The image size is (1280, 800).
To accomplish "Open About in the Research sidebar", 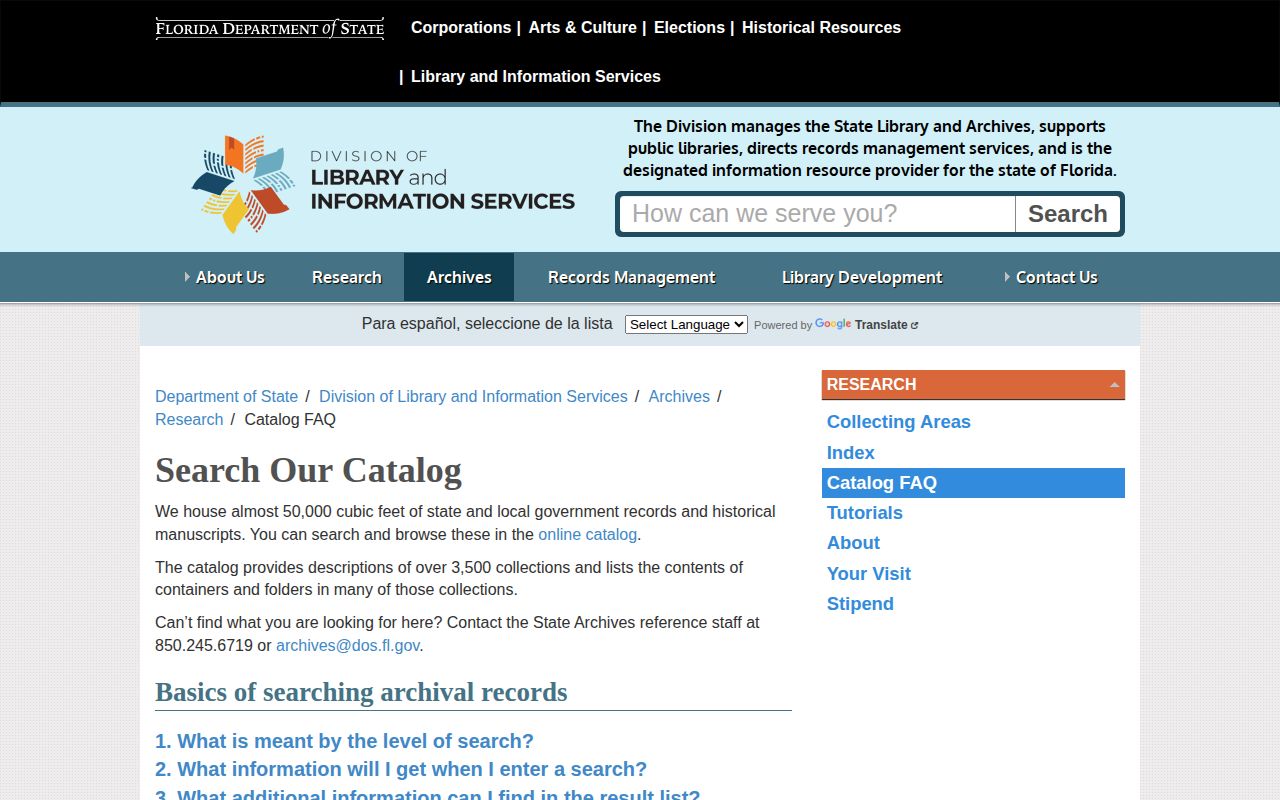I will pyautogui.click(x=853, y=543).
